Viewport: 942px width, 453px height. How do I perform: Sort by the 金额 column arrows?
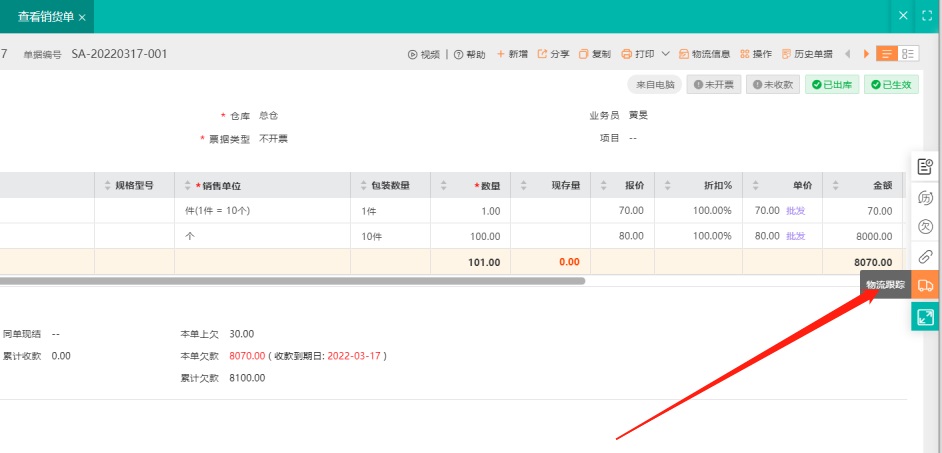833,186
